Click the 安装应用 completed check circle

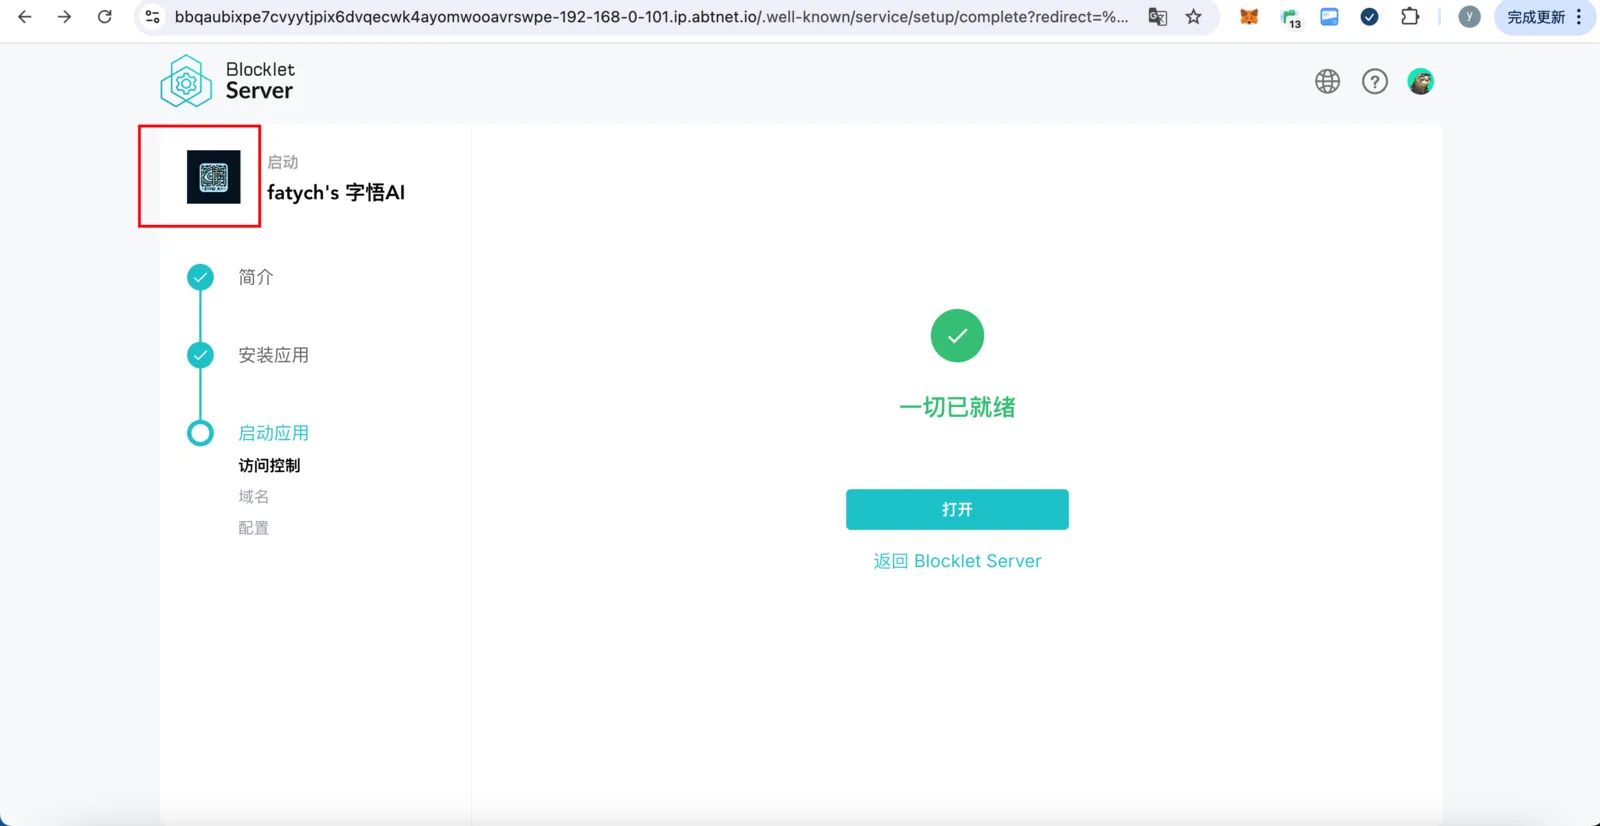click(200, 355)
